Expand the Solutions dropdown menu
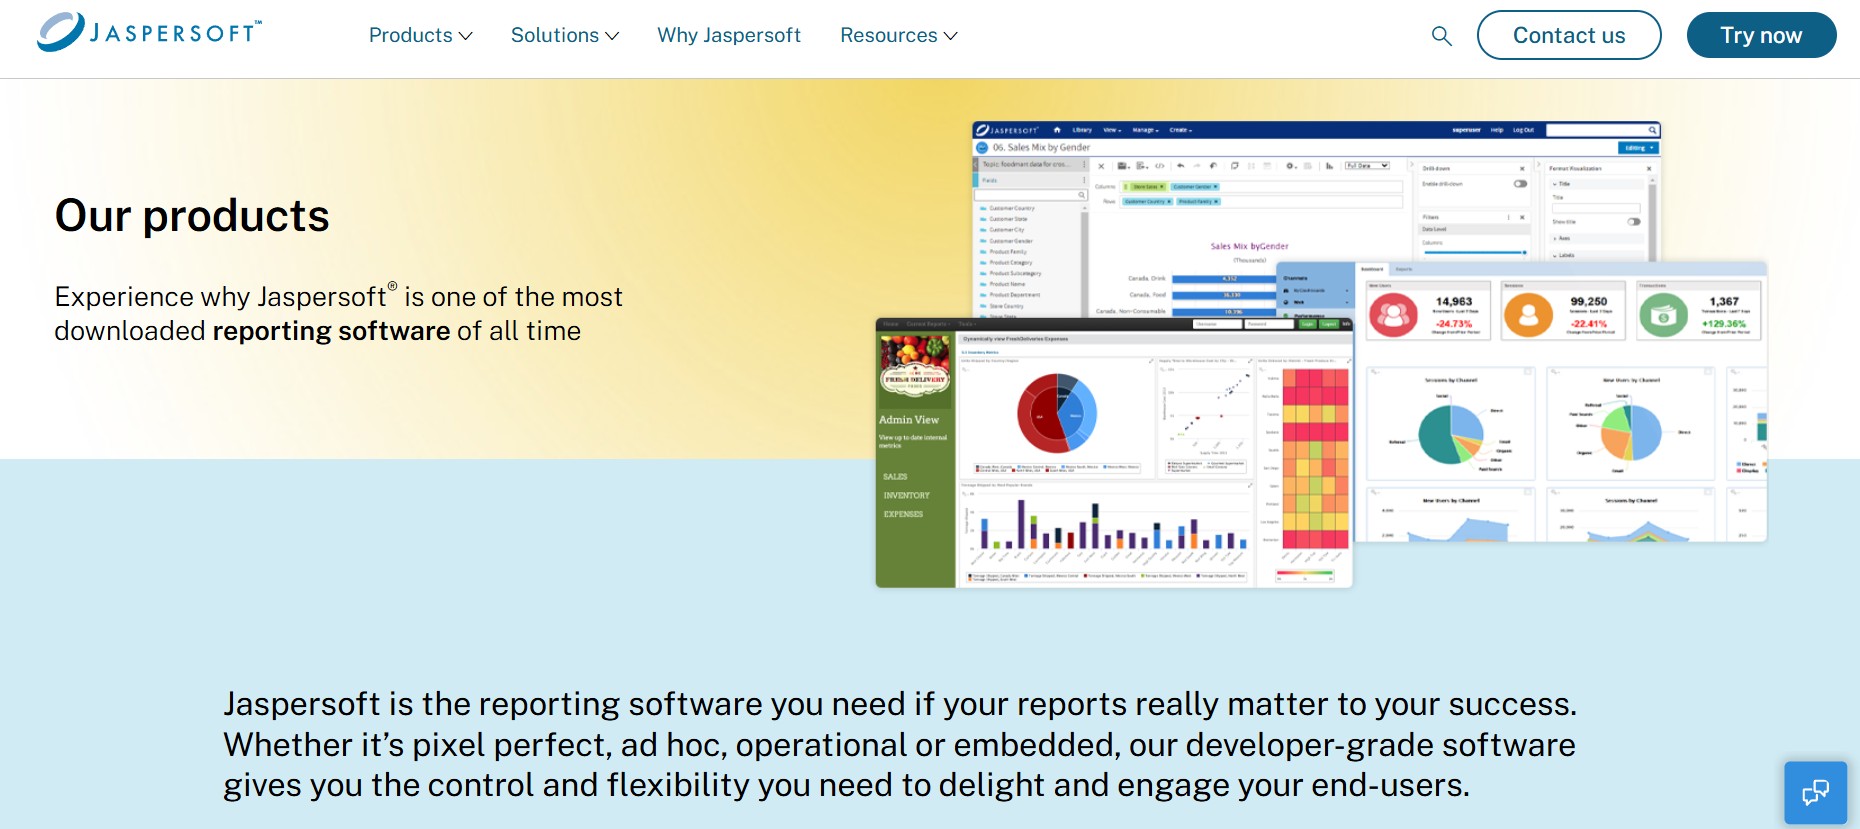 [564, 36]
